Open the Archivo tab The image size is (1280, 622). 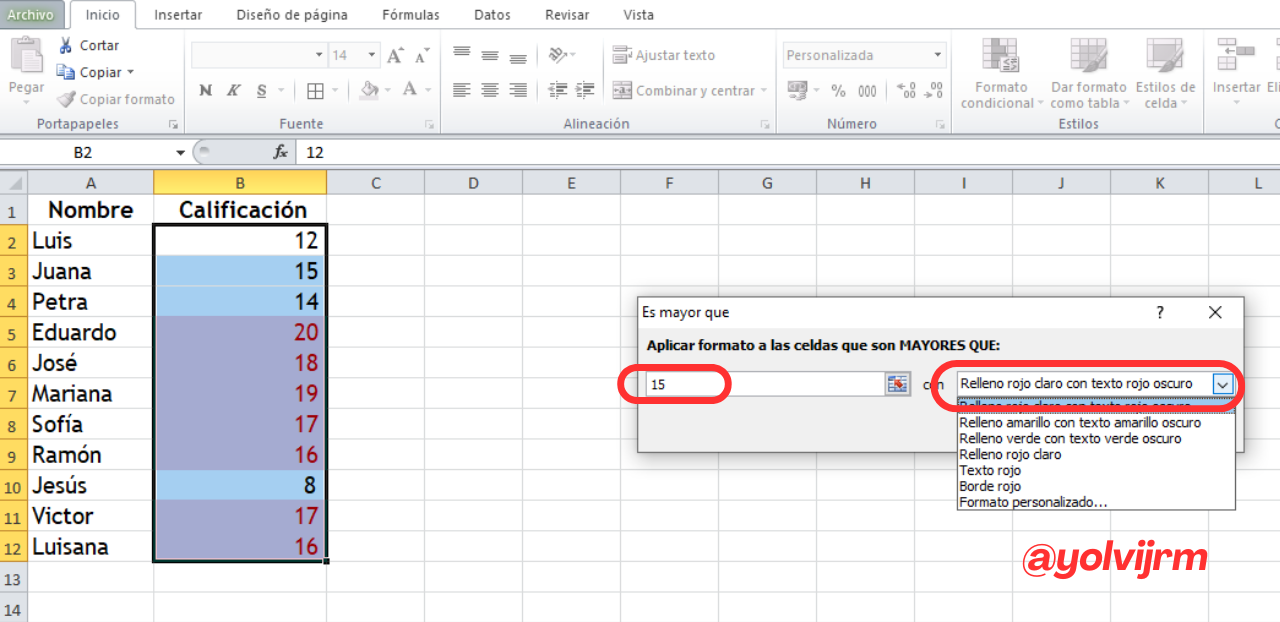[31, 14]
